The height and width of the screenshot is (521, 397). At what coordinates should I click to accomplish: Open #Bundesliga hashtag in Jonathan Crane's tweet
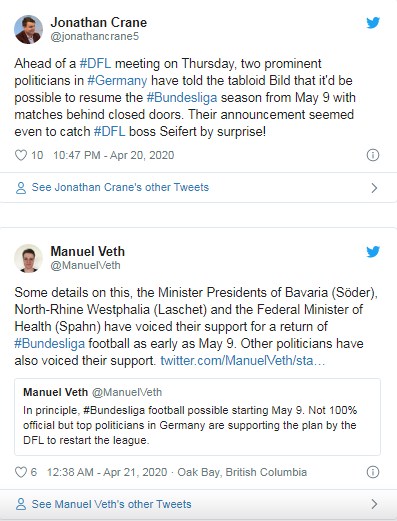click(x=182, y=98)
